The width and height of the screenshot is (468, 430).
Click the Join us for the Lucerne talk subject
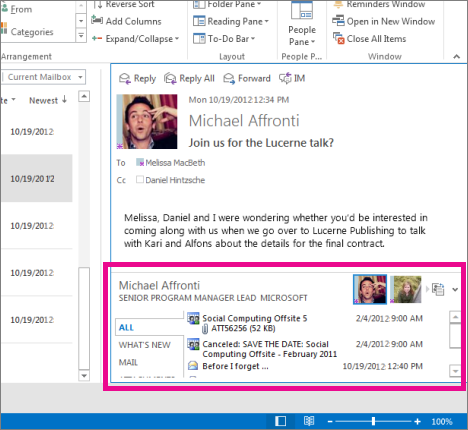pyautogui.click(x=261, y=143)
